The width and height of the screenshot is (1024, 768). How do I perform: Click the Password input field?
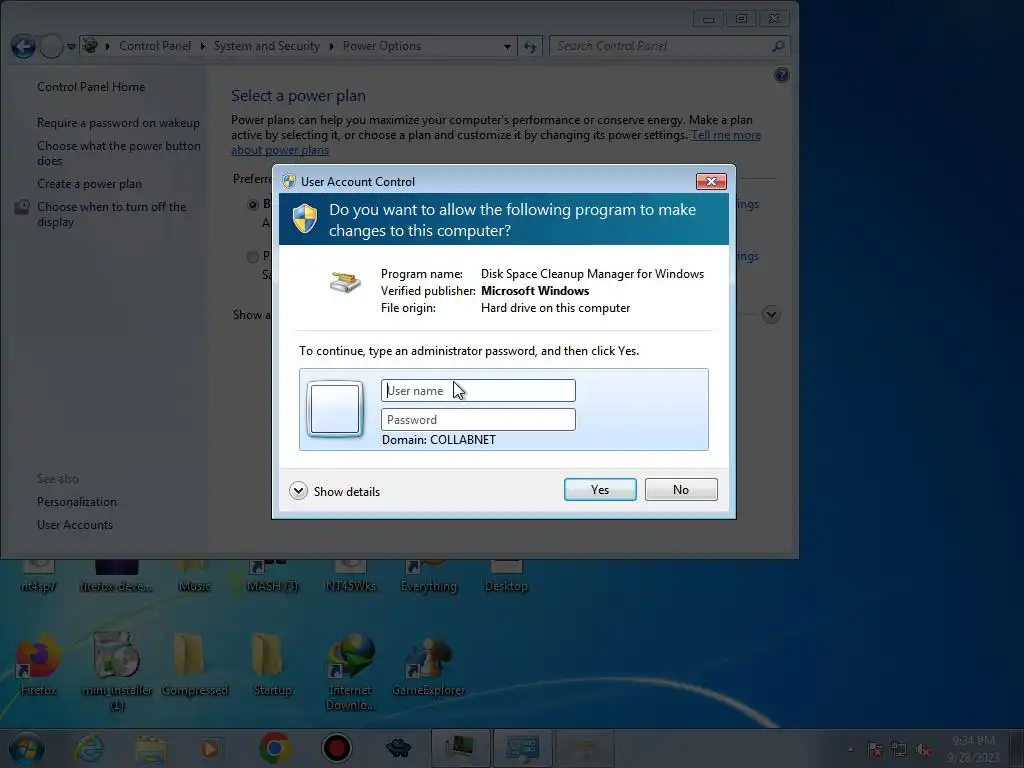point(478,419)
